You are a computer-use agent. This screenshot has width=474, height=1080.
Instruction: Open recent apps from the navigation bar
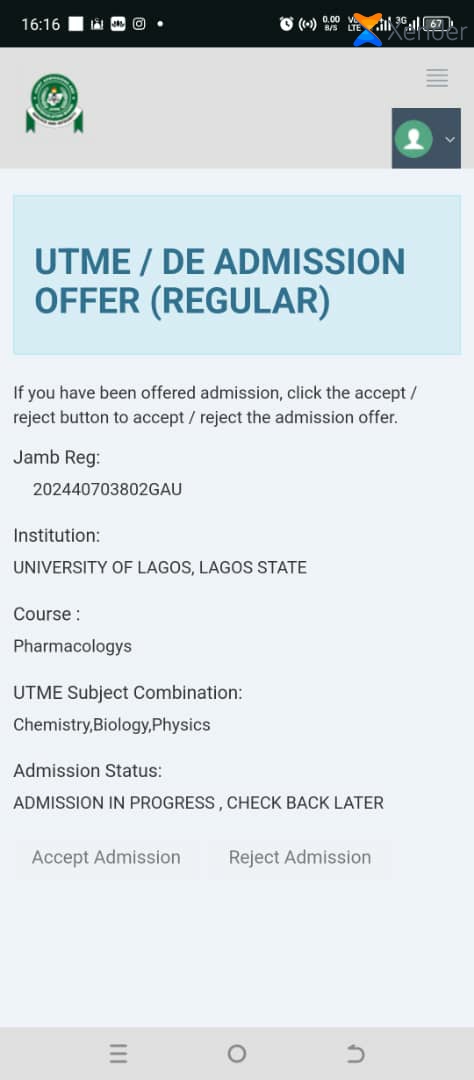click(x=118, y=1053)
